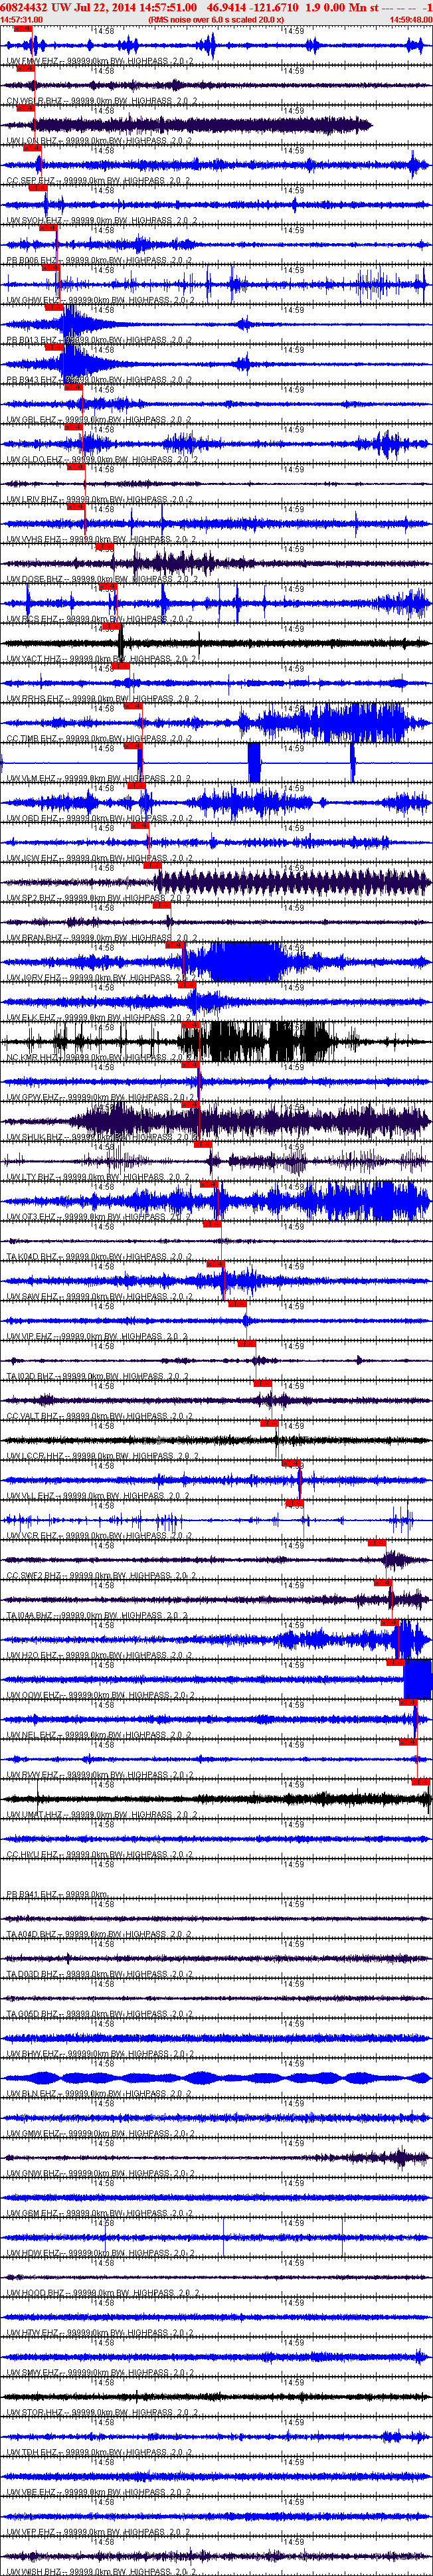Click the event ID 60824432 in header
433x2576 pixels.
(24, 7)
